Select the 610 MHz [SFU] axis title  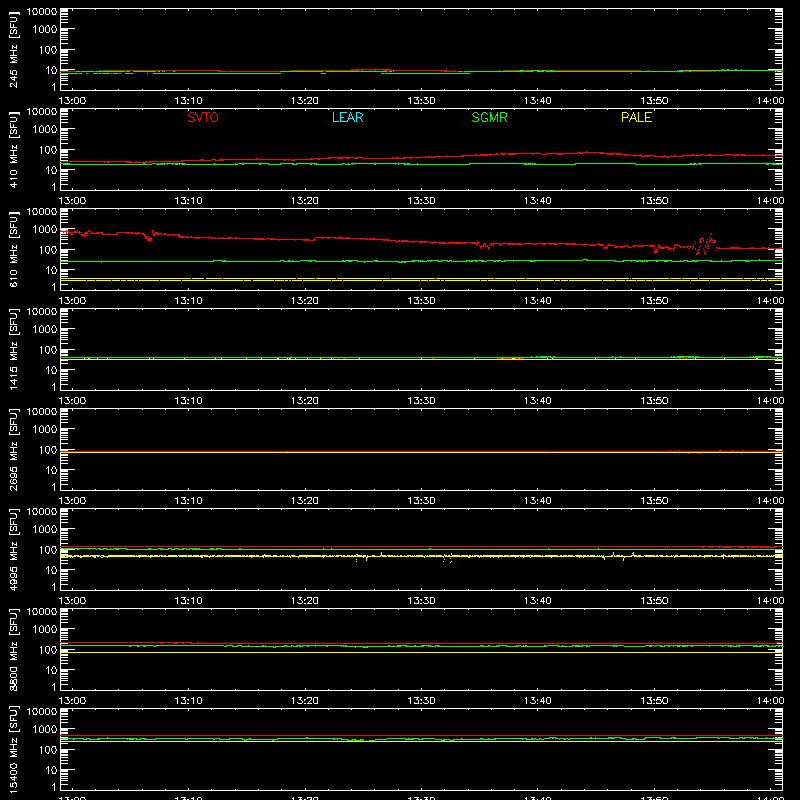pyautogui.click(x=13, y=249)
